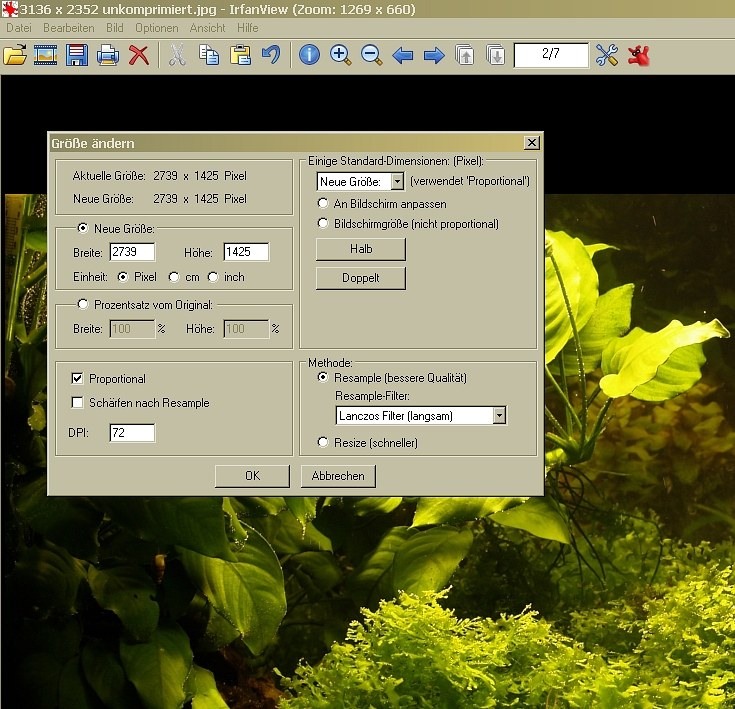Go to next image arrow
The image size is (735, 709).
(434, 55)
